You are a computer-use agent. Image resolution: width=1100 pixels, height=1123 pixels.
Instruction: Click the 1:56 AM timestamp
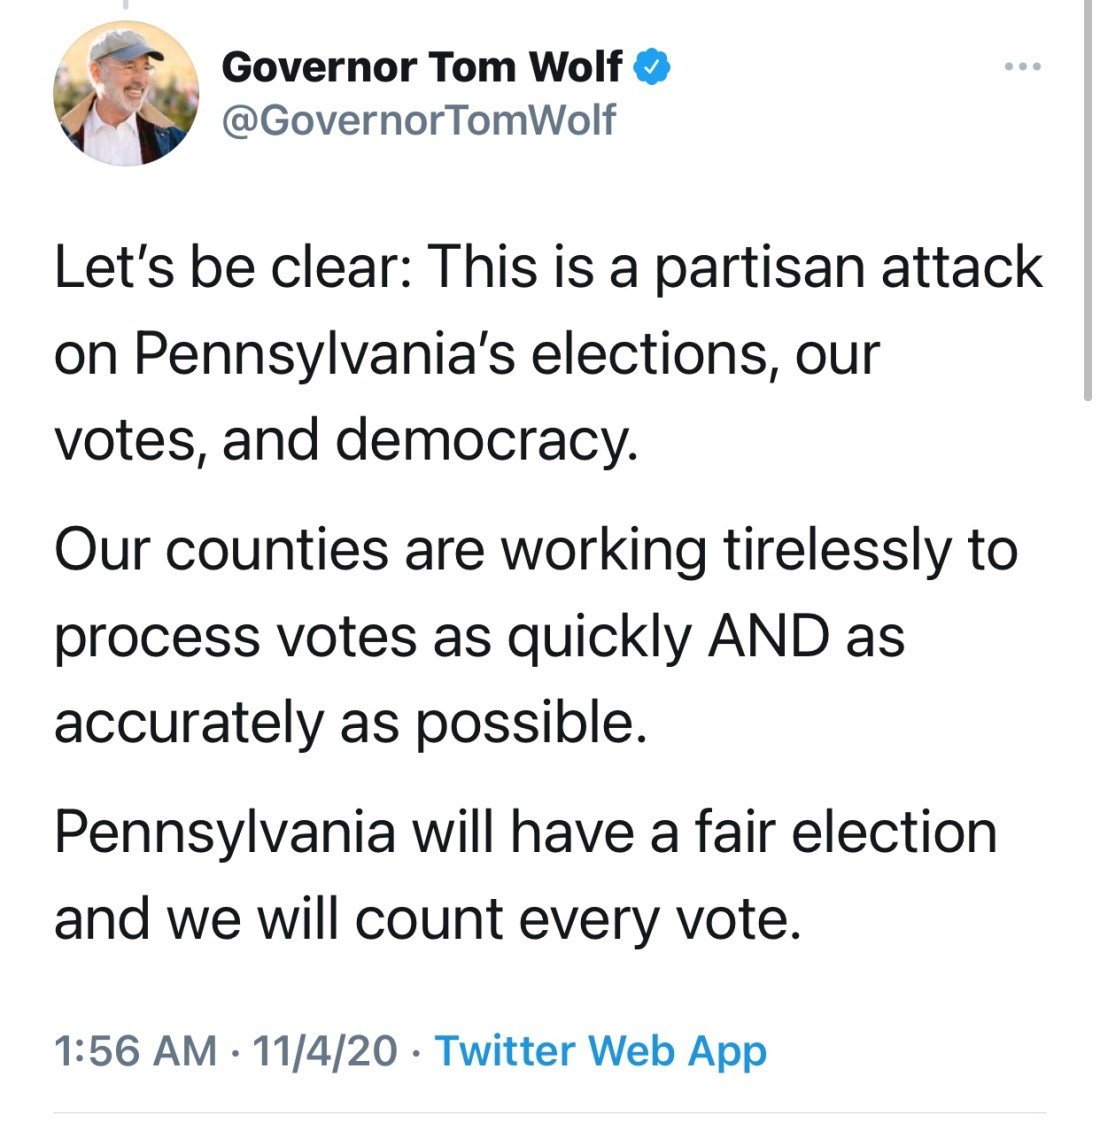(x=135, y=1051)
